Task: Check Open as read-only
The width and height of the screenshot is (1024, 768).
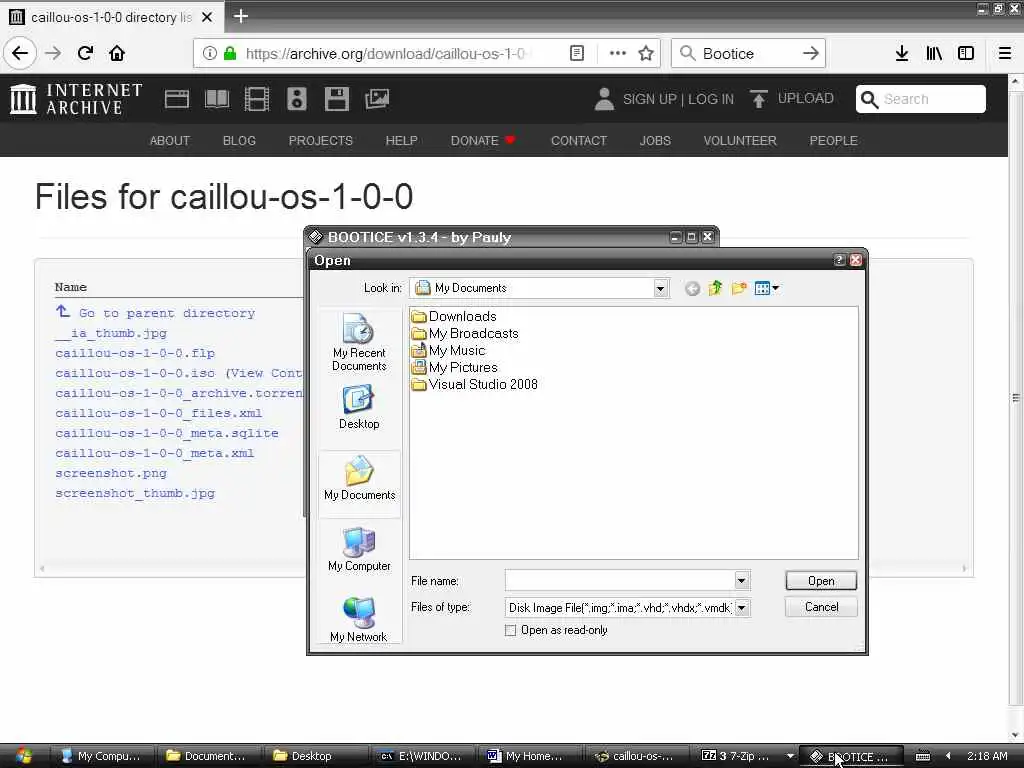Action: 511,630
